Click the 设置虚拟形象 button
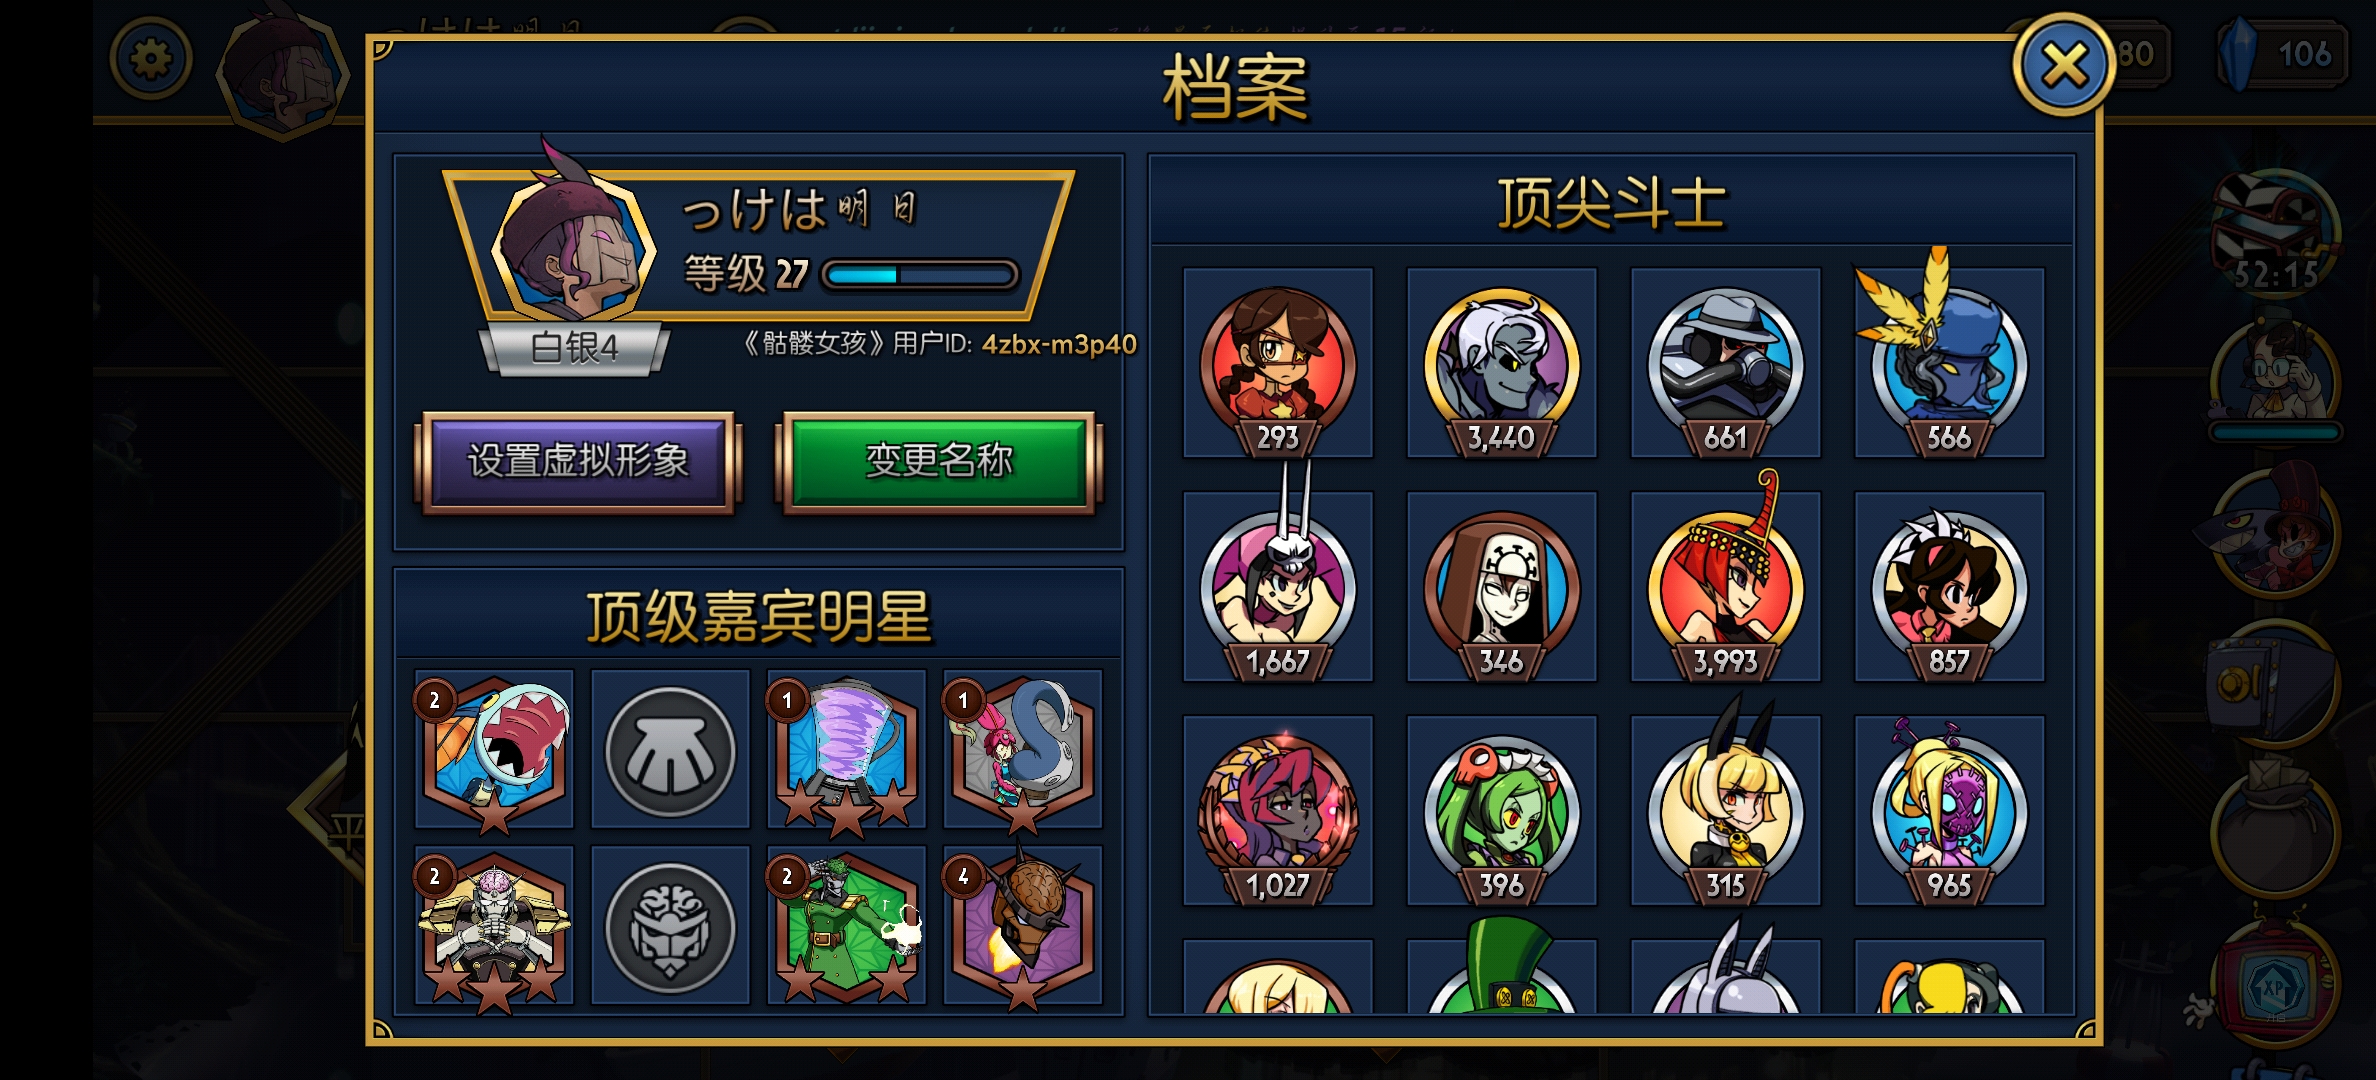This screenshot has width=2376, height=1080. [x=578, y=461]
